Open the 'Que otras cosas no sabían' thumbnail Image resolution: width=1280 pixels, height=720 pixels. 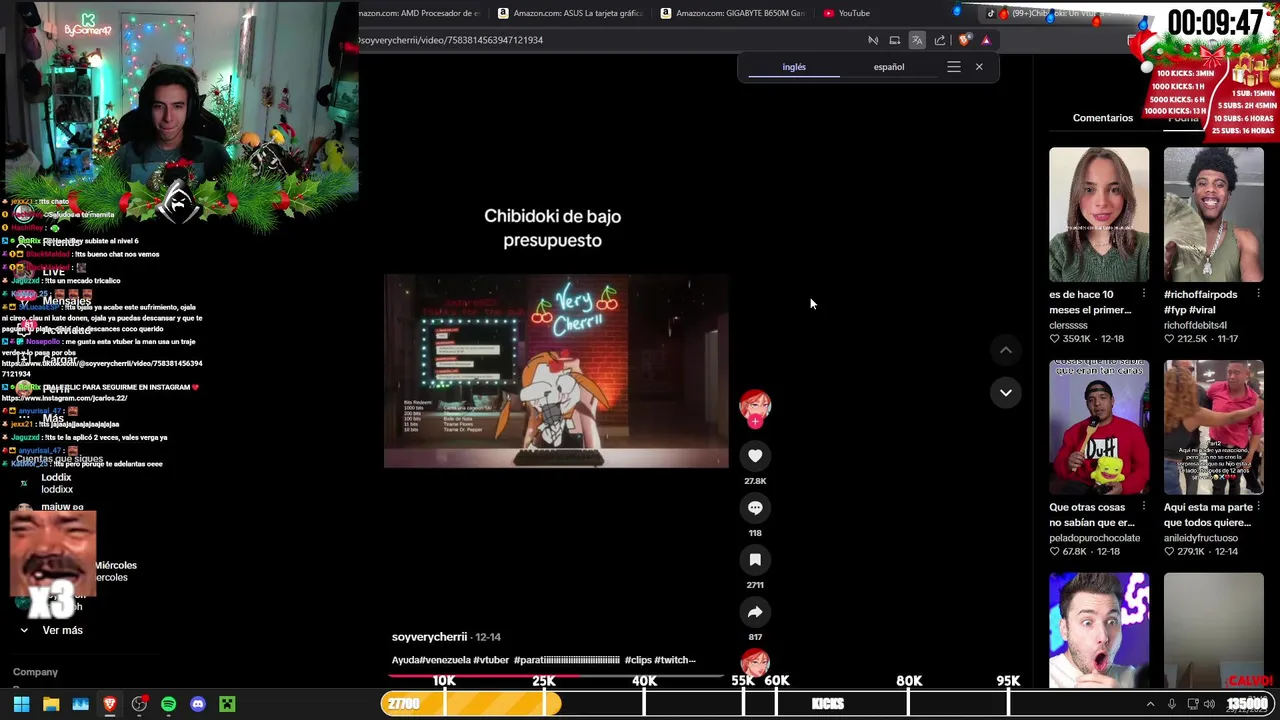coord(1099,427)
